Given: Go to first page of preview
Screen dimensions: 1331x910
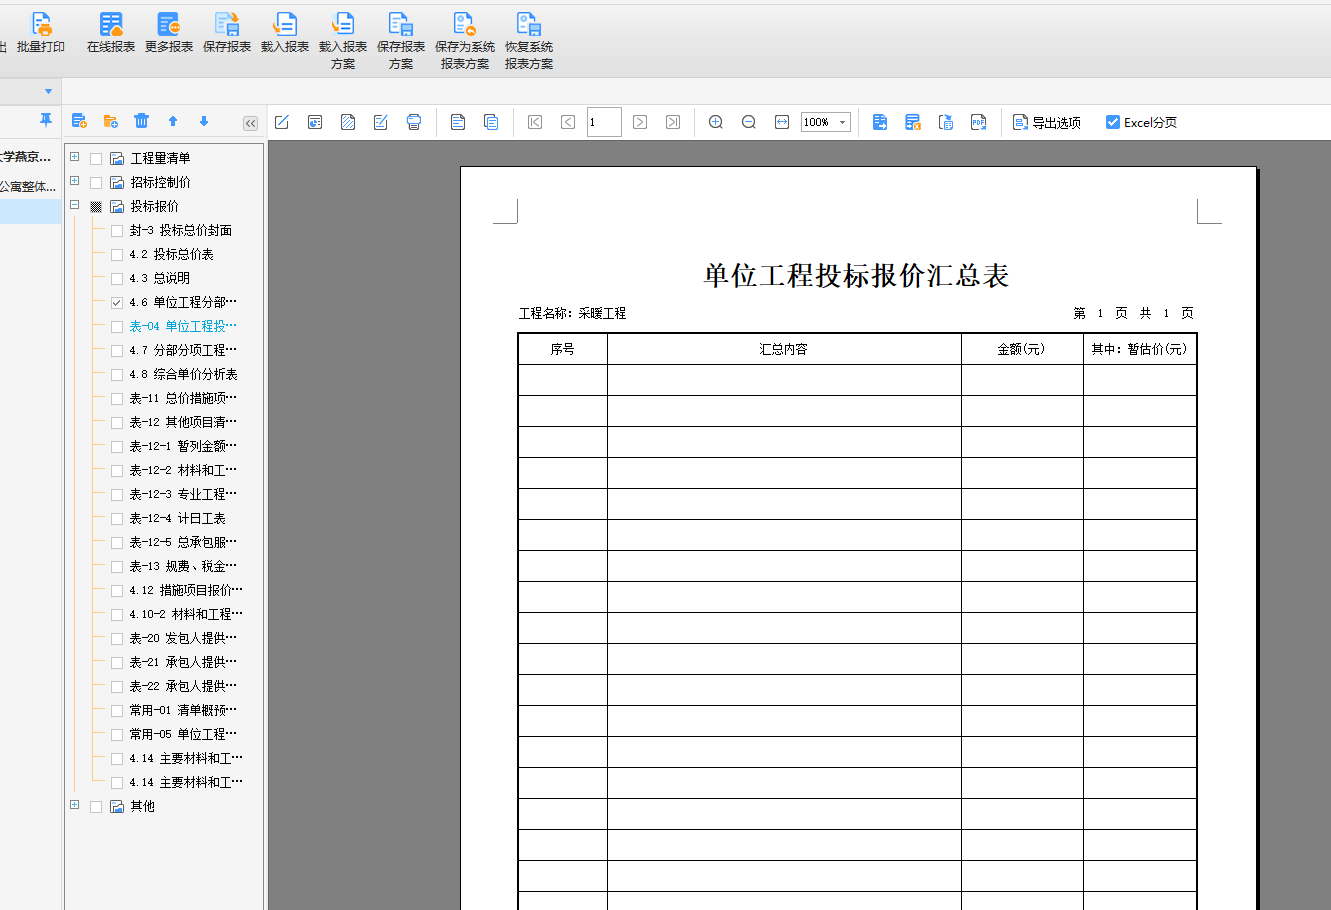Looking at the screenshot, I should click(x=535, y=122).
